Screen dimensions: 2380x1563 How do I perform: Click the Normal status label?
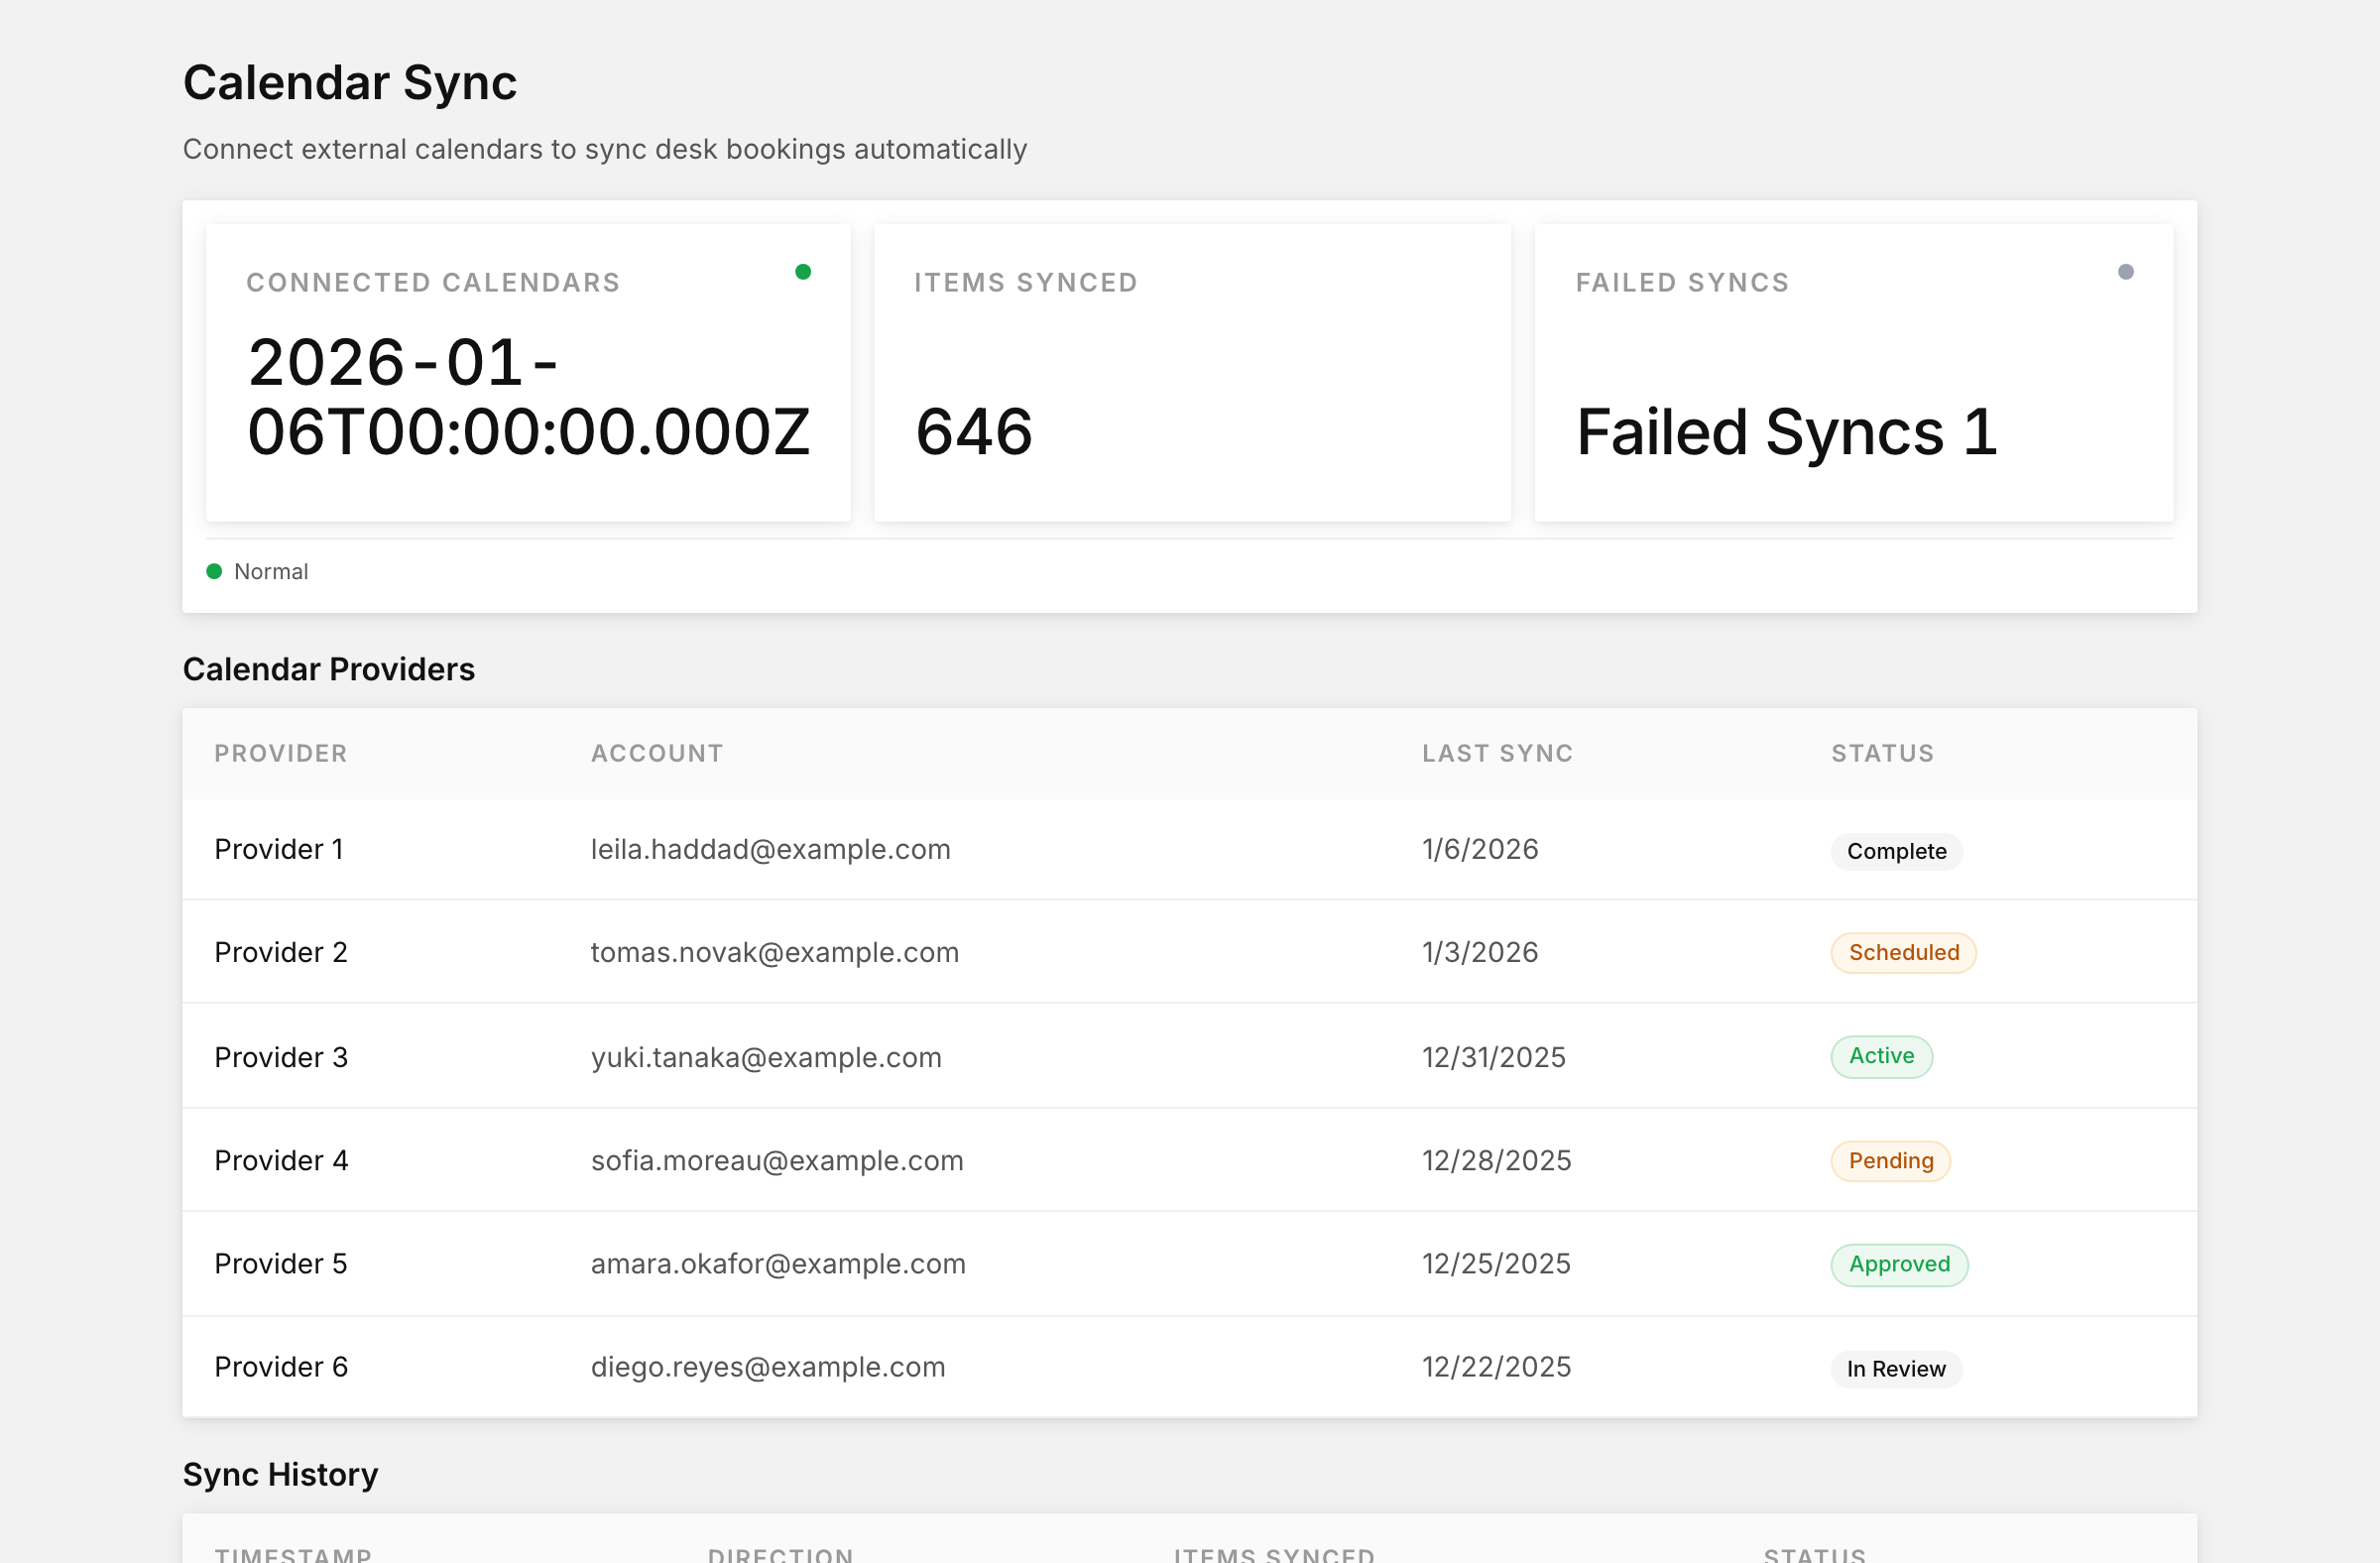click(271, 572)
